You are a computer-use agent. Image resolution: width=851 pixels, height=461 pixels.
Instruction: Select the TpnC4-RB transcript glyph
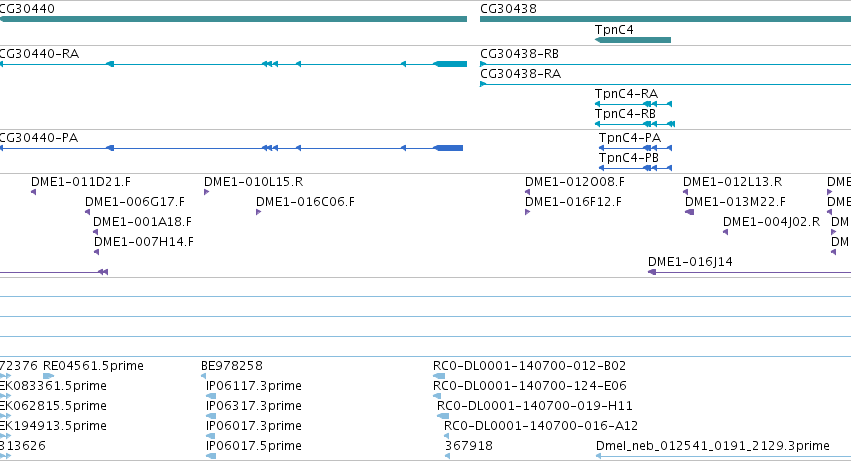(x=635, y=124)
